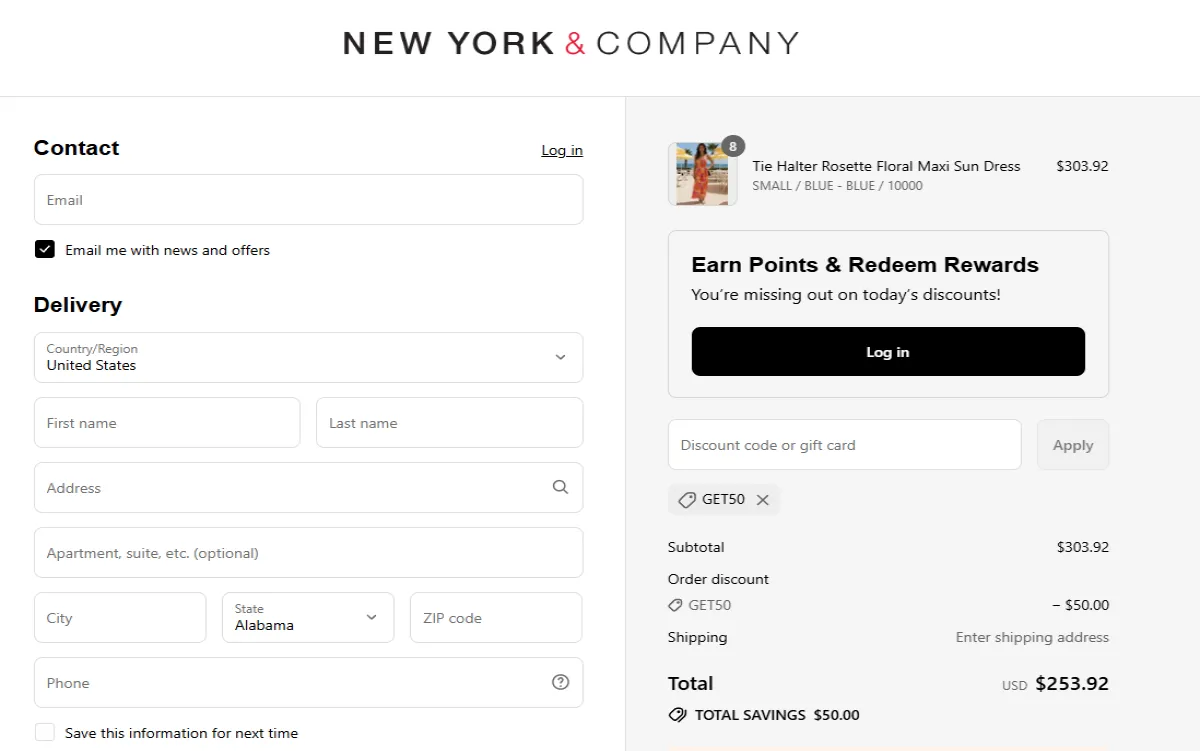
Task: Click the tag icon on the GET50 chip
Action: tap(687, 499)
